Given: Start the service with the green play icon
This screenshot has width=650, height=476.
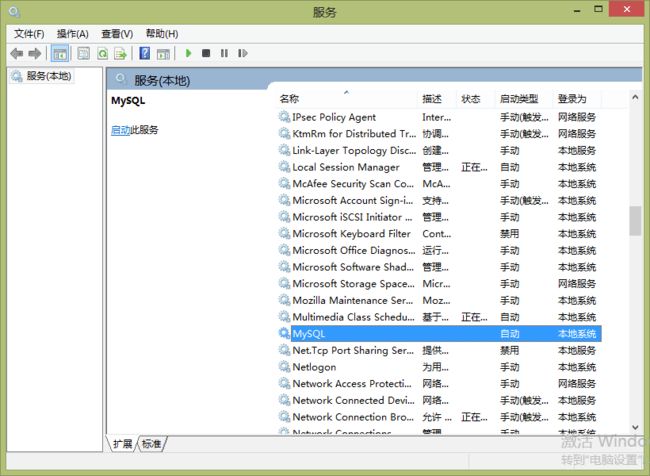Looking at the screenshot, I should [188, 53].
